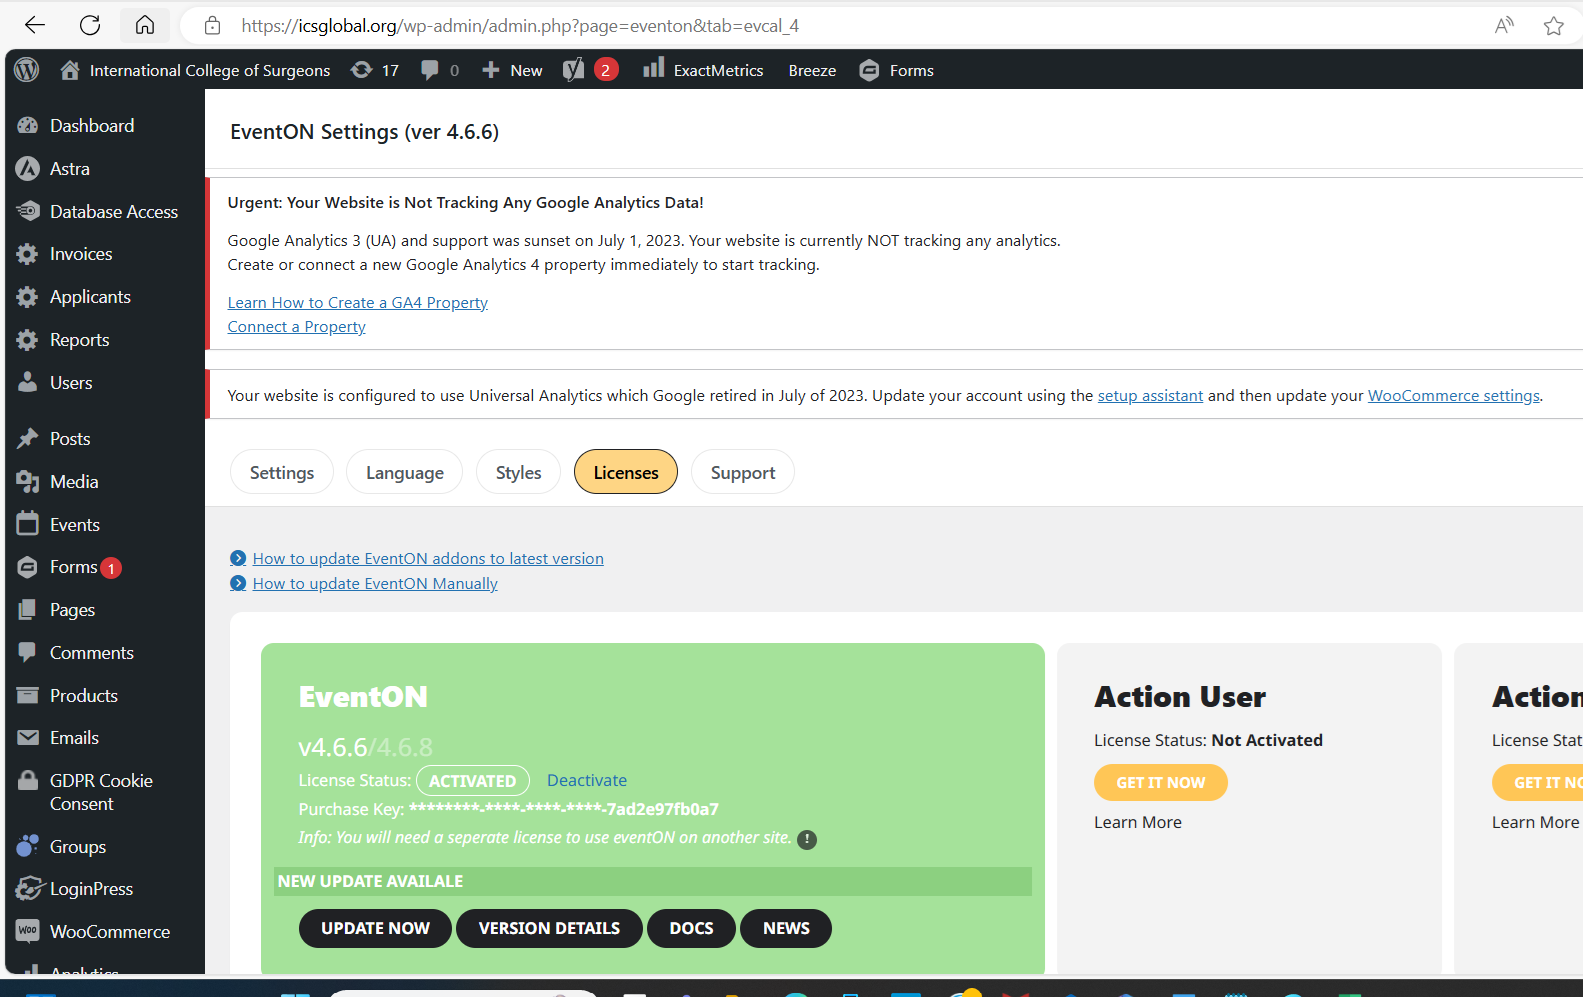Open the EventON NEWS button

pos(786,928)
